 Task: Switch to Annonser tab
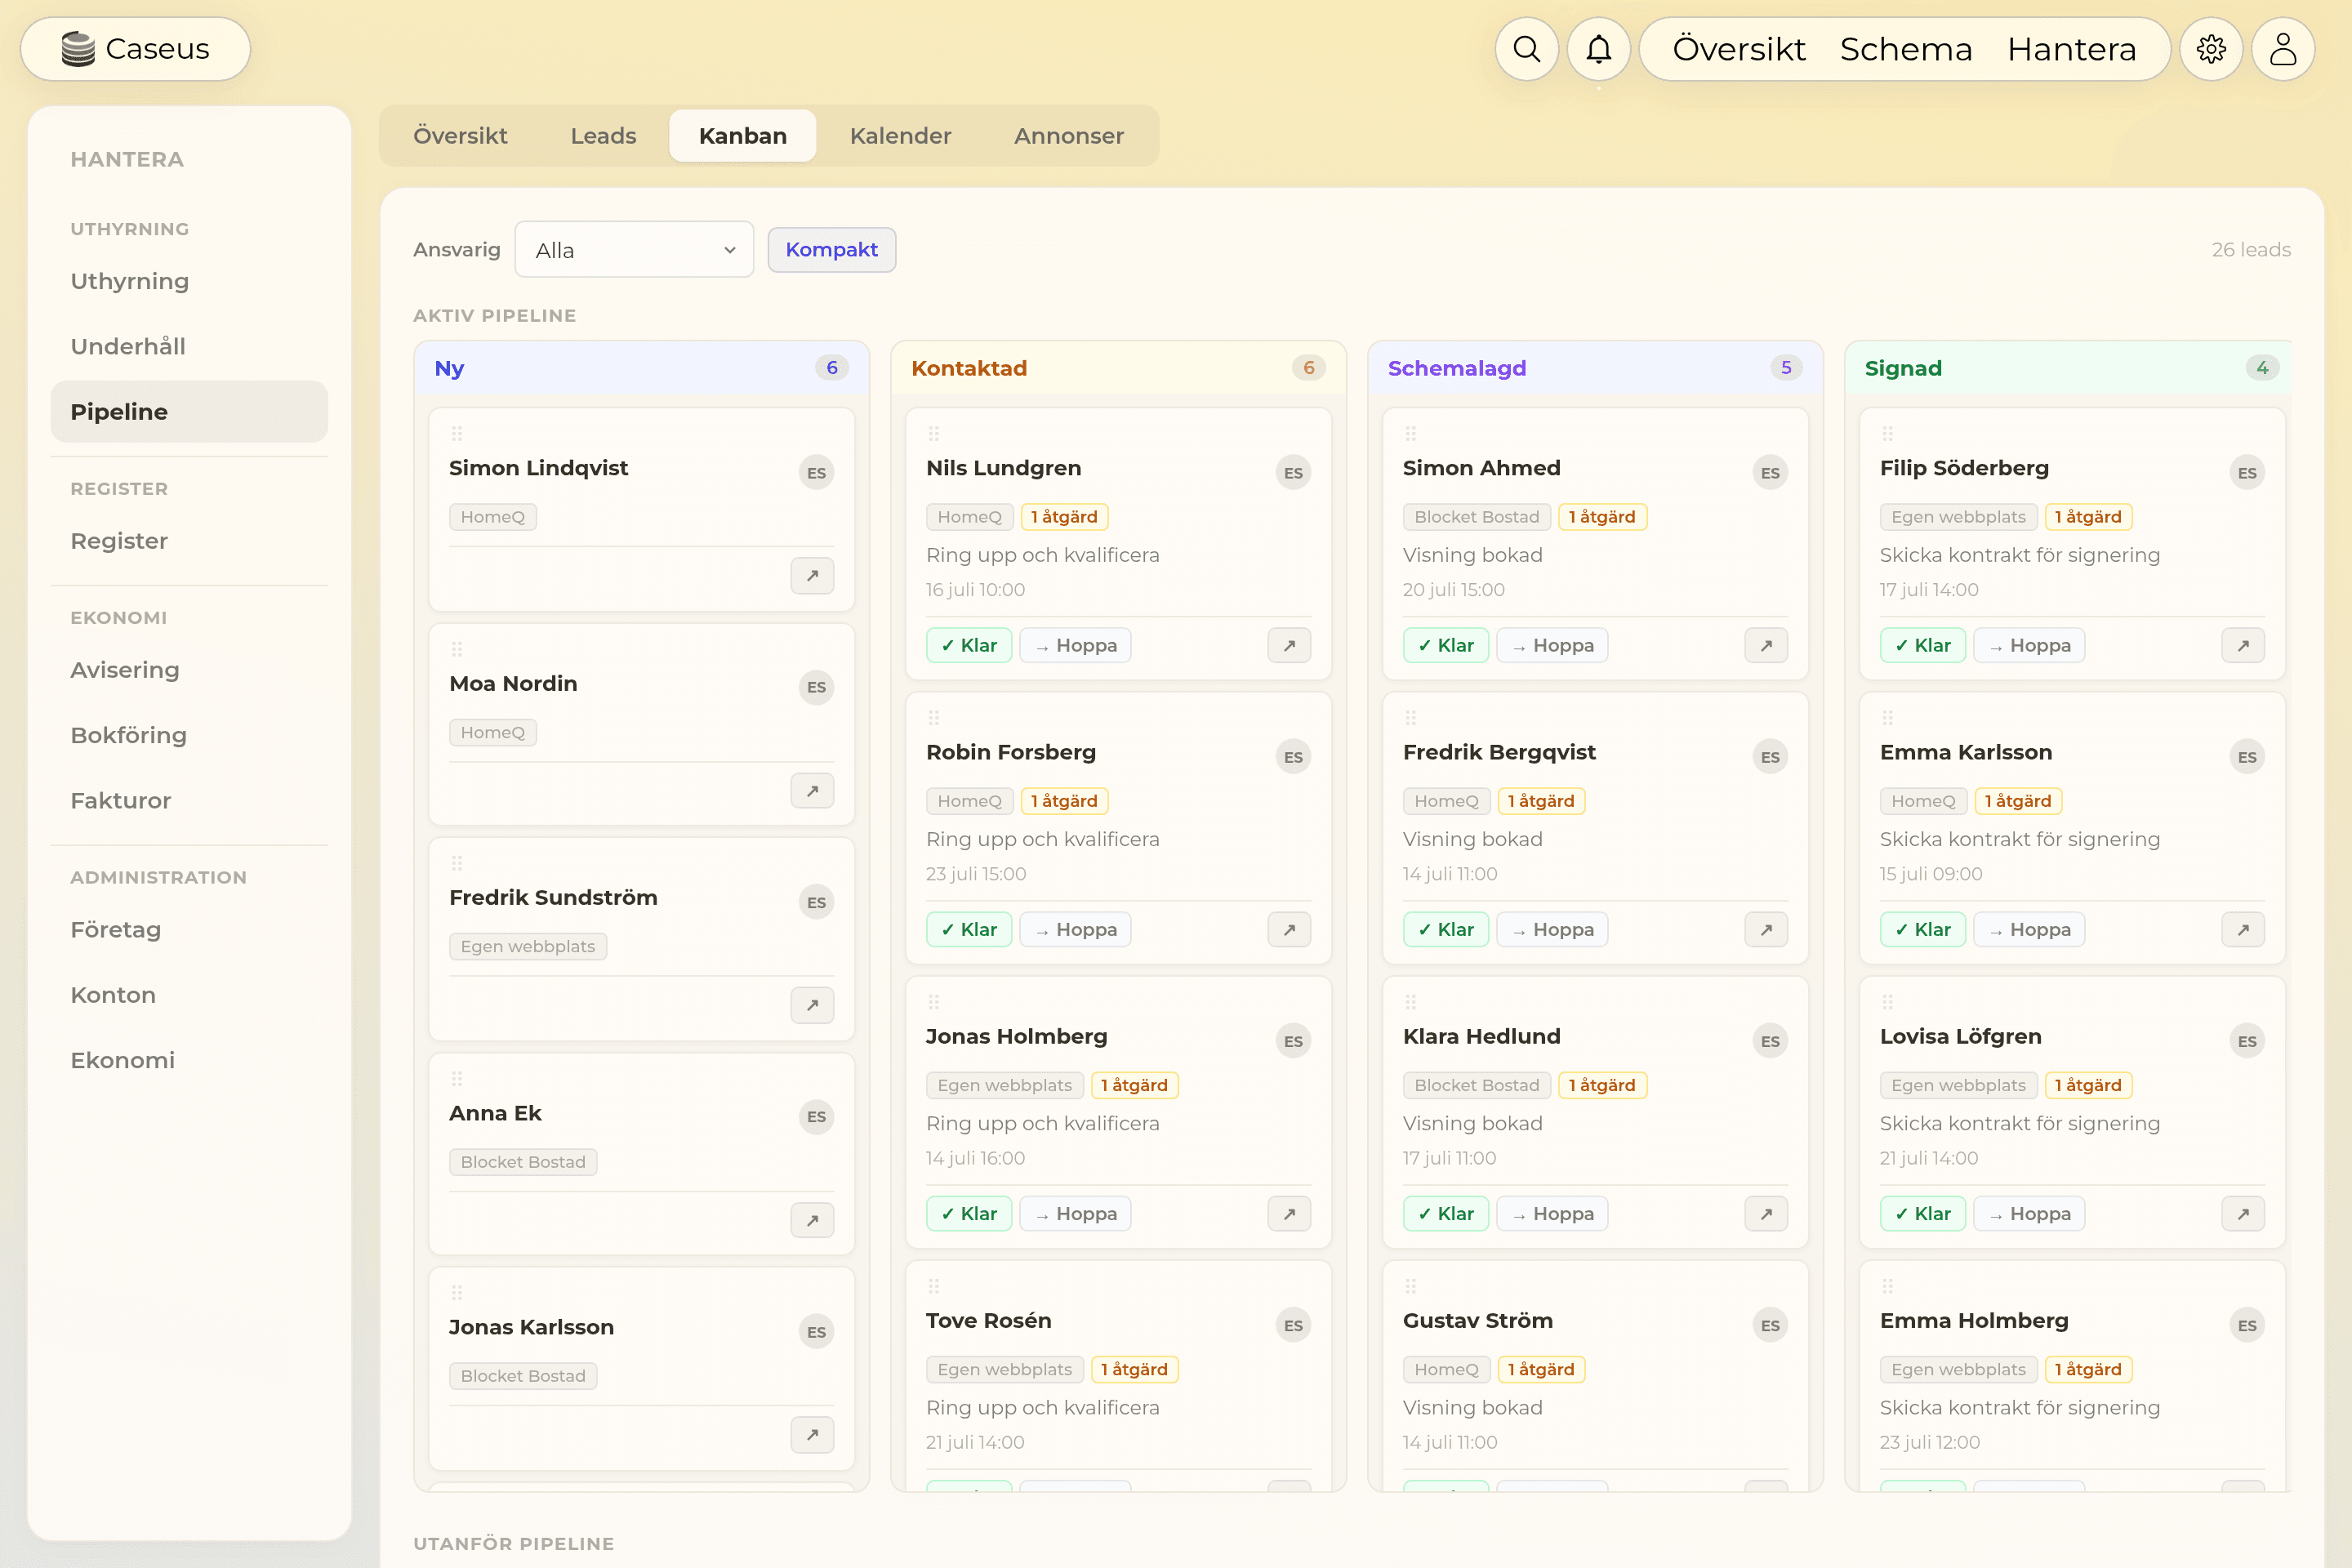coord(1068,135)
